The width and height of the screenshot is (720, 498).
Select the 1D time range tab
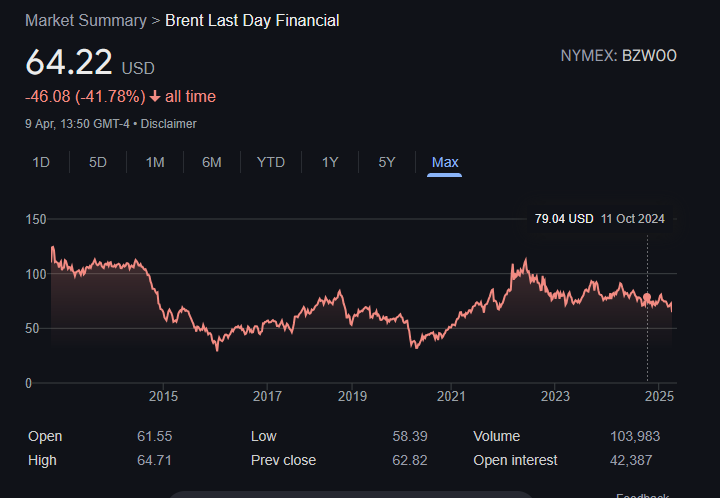[x=41, y=162]
